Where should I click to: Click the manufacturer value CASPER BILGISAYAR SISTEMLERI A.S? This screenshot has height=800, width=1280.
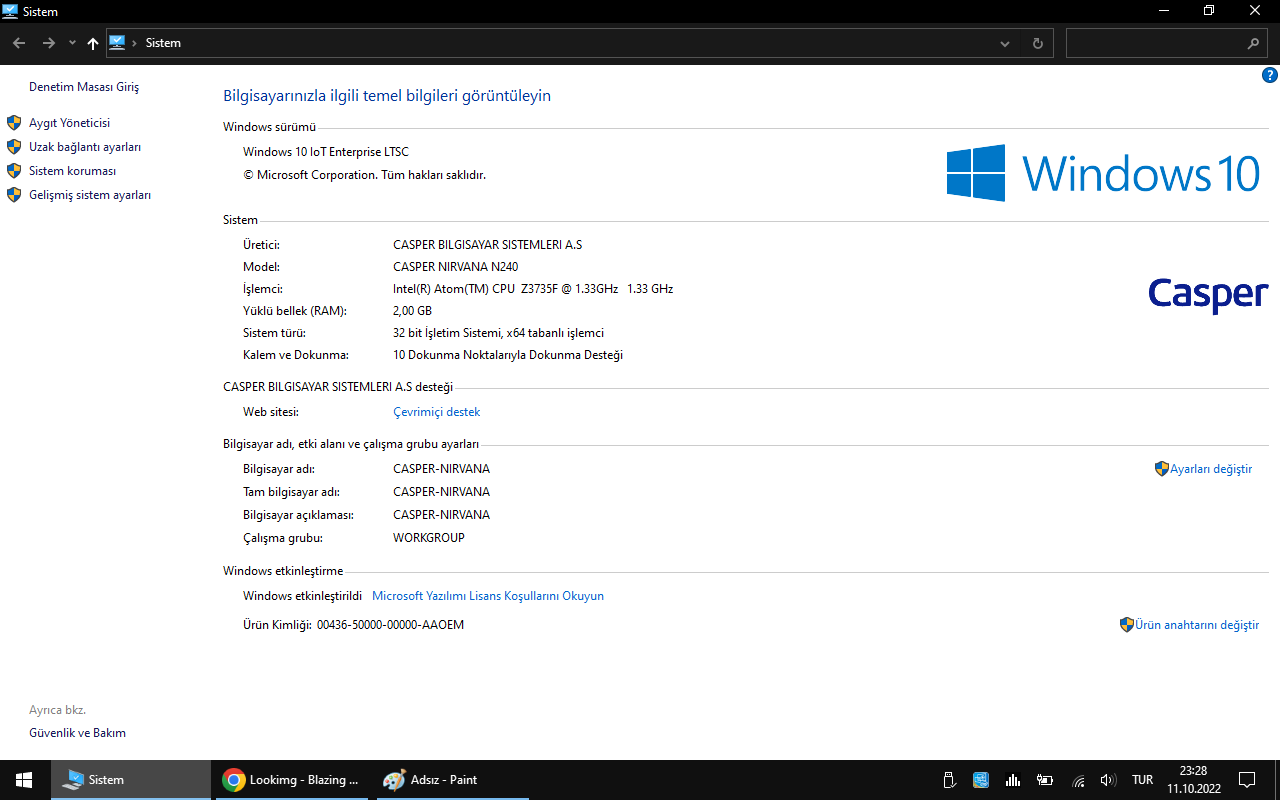[487, 245]
